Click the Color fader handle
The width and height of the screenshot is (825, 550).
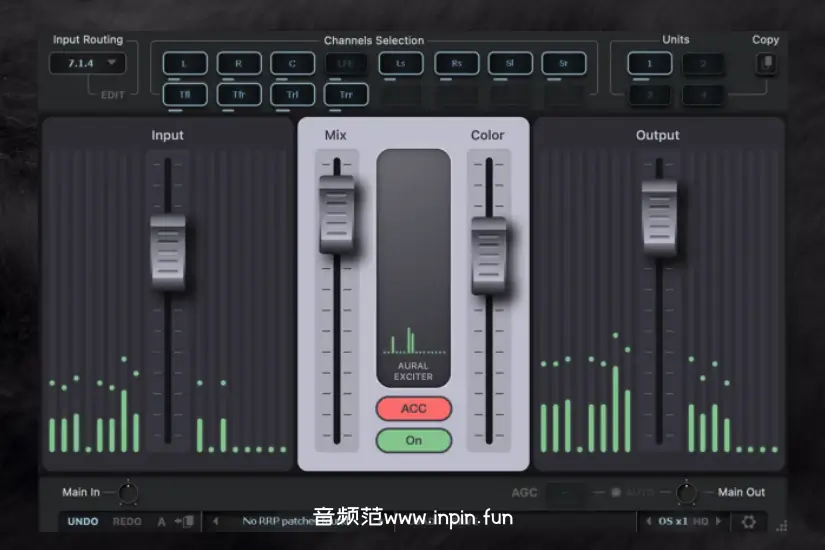click(489, 255)
